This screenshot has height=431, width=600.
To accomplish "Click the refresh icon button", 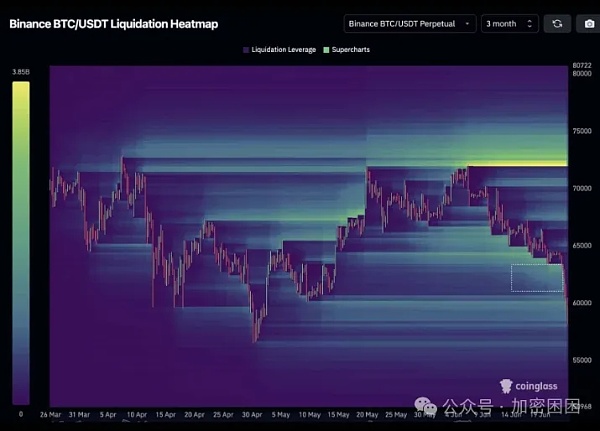I will pyautogui.click(x=557, y=24).
